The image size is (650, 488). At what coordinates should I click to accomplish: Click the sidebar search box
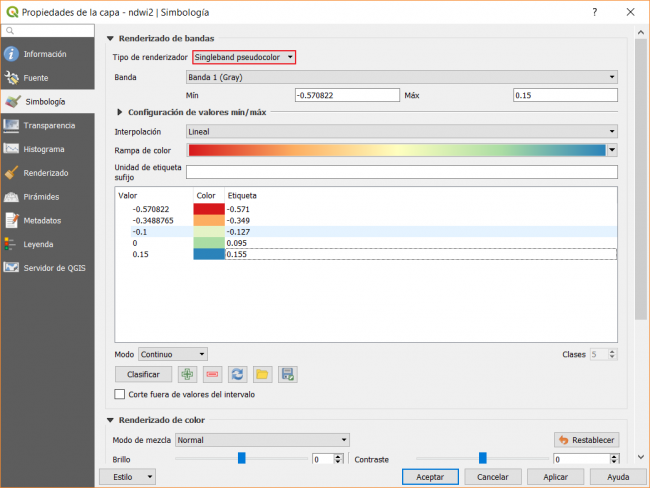tap(48, 31)
